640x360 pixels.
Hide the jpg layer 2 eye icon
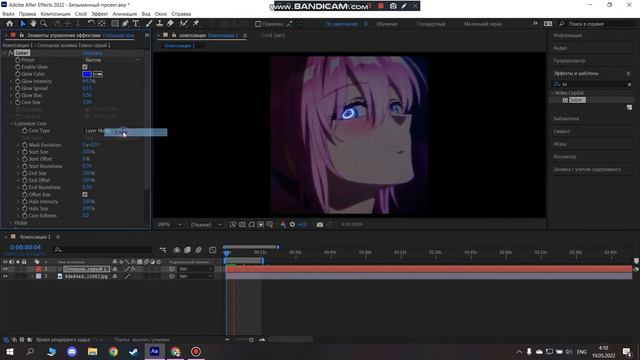(5, 276)
